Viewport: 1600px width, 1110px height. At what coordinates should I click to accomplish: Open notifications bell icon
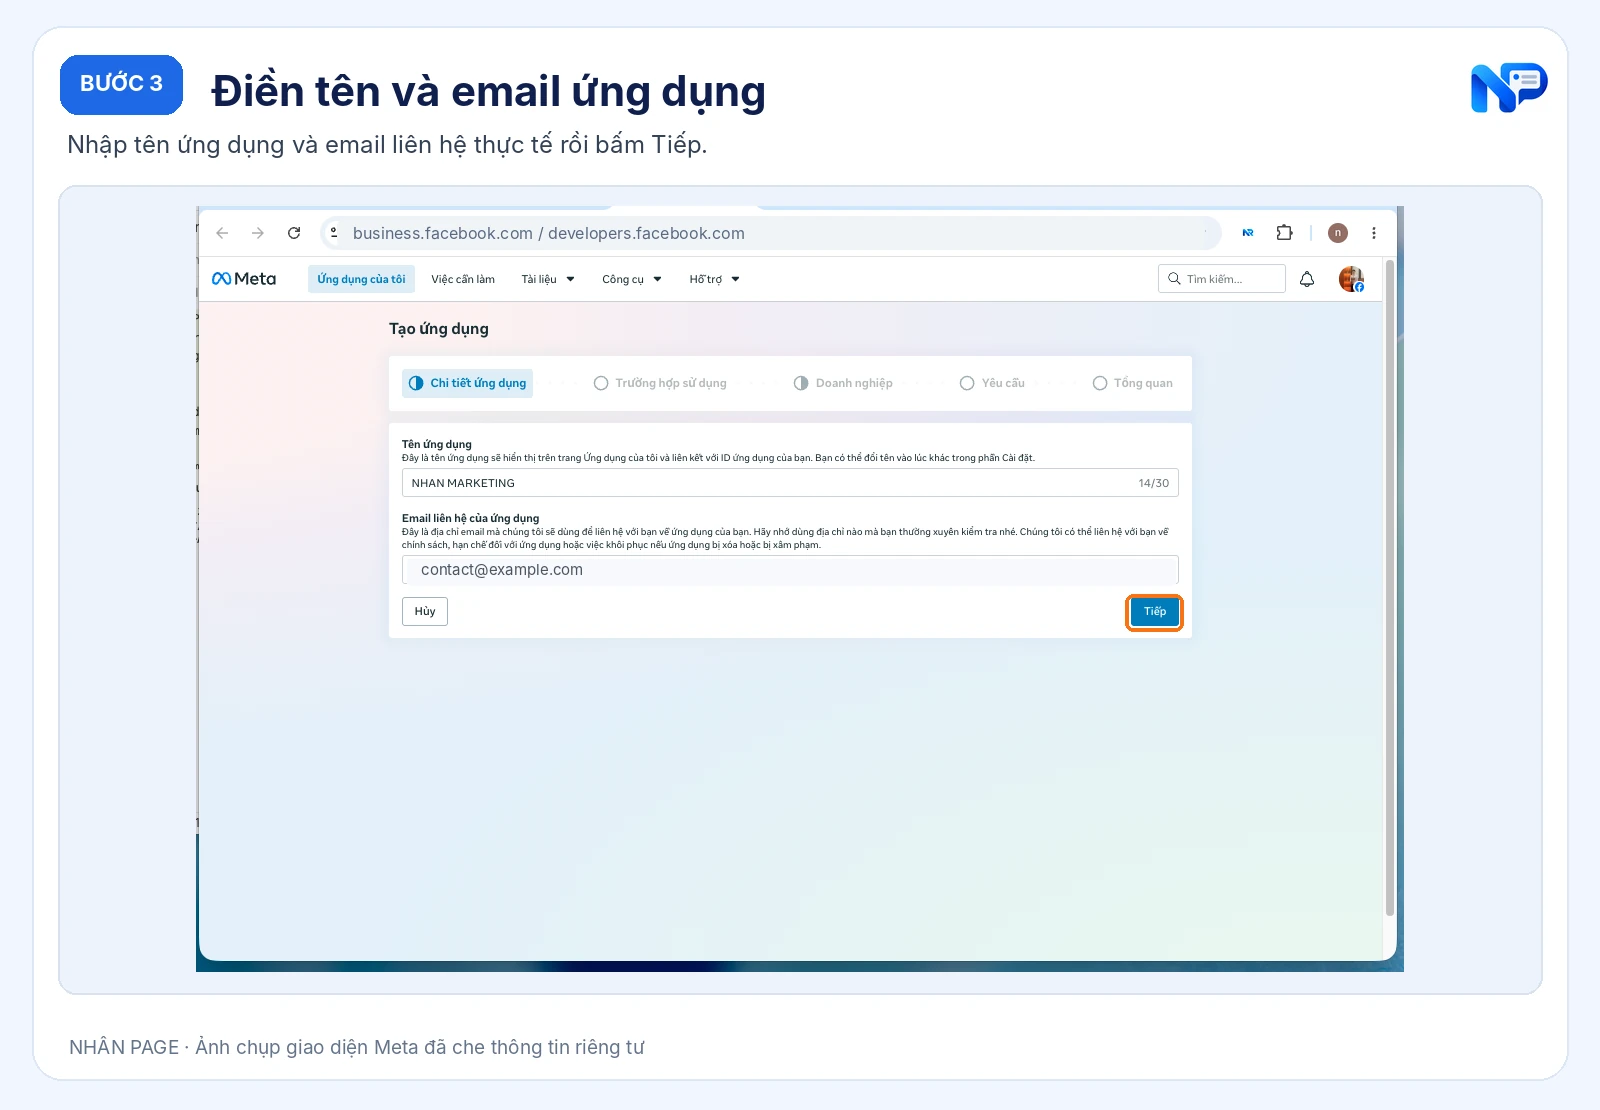(1307, 279)
